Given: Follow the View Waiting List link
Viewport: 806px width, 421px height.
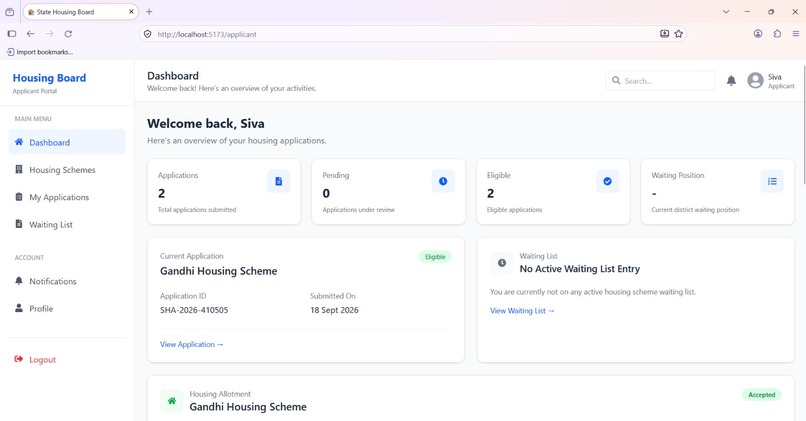Looking at the screenshot, I should pos(522,310).
